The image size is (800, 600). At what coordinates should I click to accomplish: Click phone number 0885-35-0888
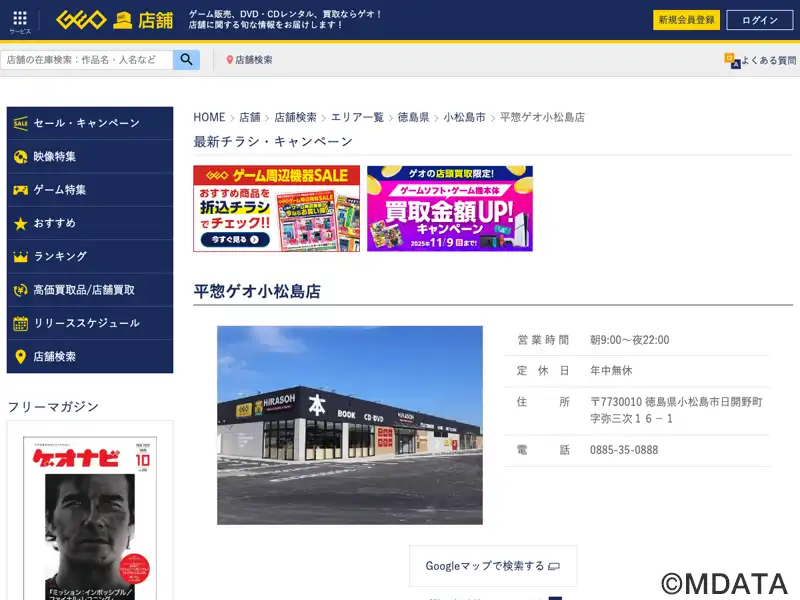(x=624, y=450)
